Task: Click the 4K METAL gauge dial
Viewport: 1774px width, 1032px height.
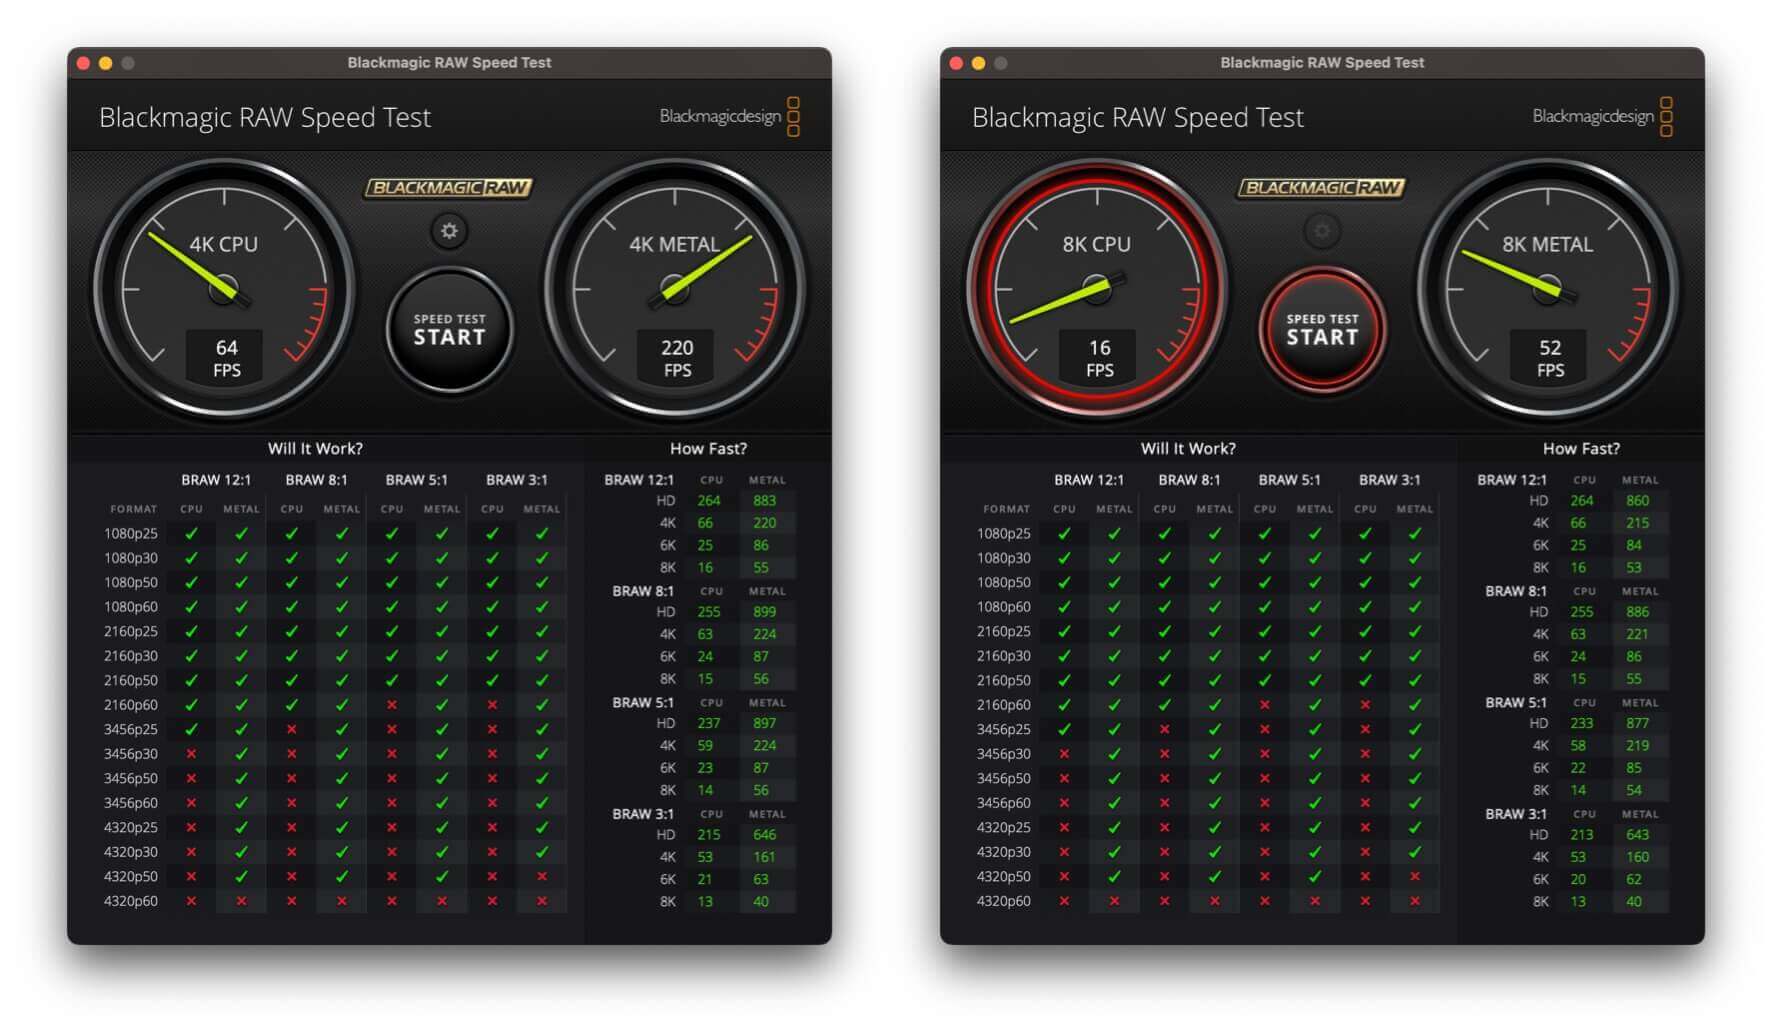Action: (675, 289)
